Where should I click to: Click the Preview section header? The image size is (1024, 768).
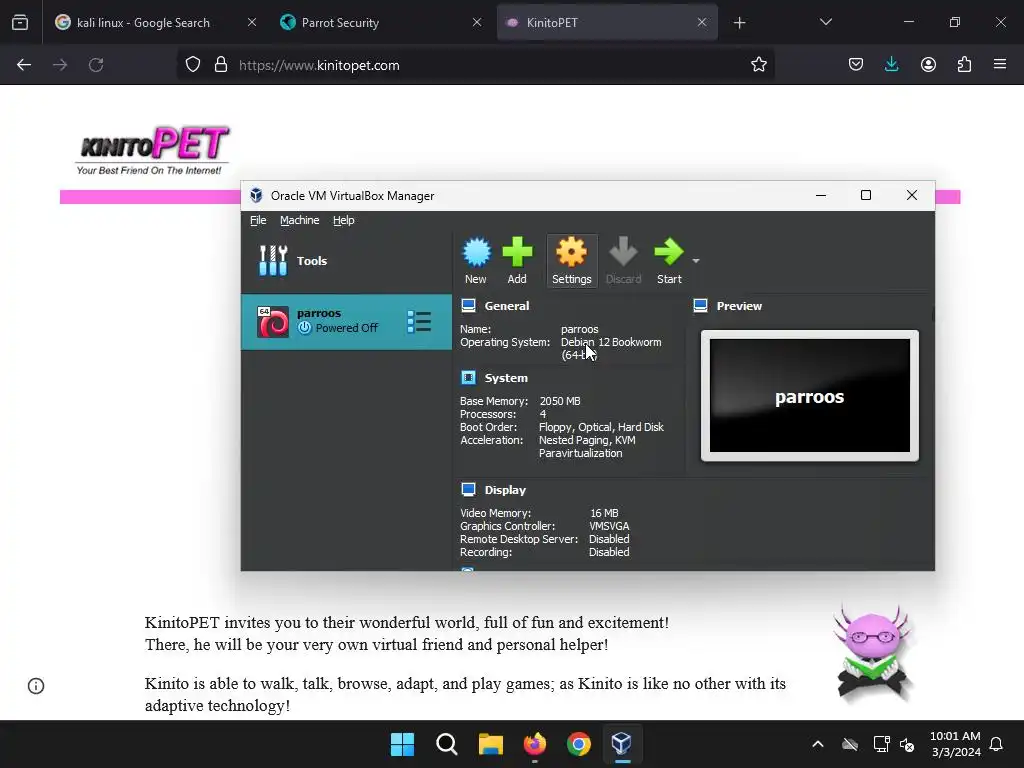[x=739, y=306]
